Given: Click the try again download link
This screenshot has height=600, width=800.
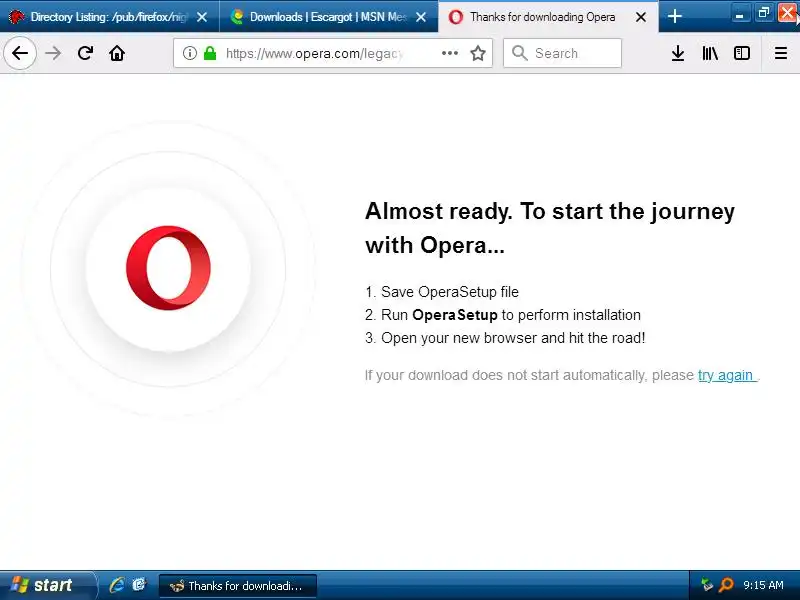Looking at the screenshot, I should tap(727, 376).
